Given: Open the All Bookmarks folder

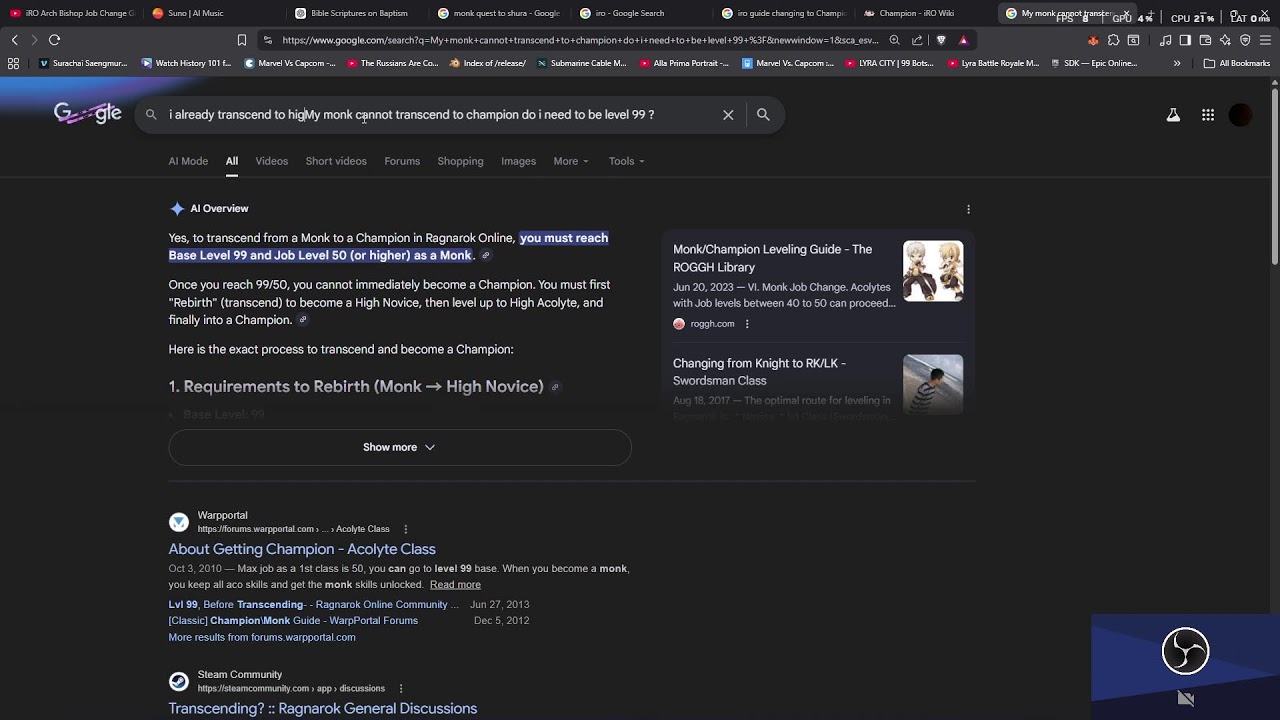Looking at the screenshot, I should point(1237,63).
